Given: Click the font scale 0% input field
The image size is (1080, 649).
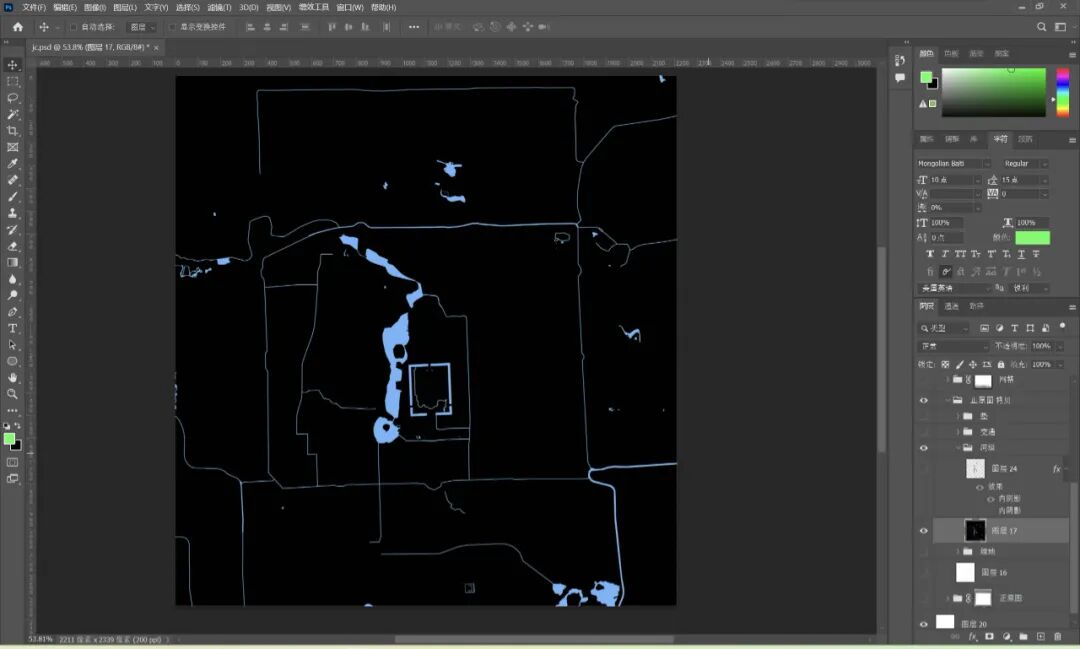Looking at the screenshot, I should click(953, 207).
